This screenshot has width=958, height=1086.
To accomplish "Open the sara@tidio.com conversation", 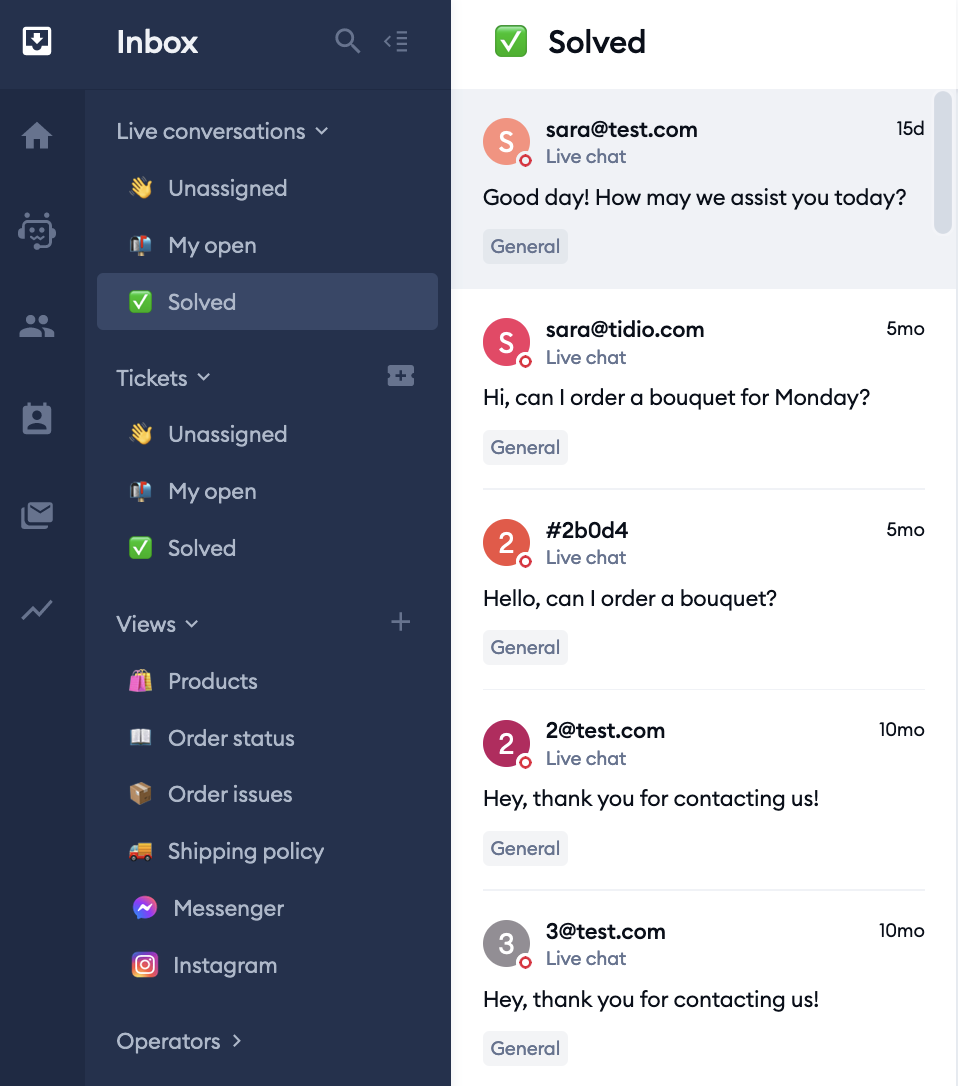I will [x=704, y=389].
